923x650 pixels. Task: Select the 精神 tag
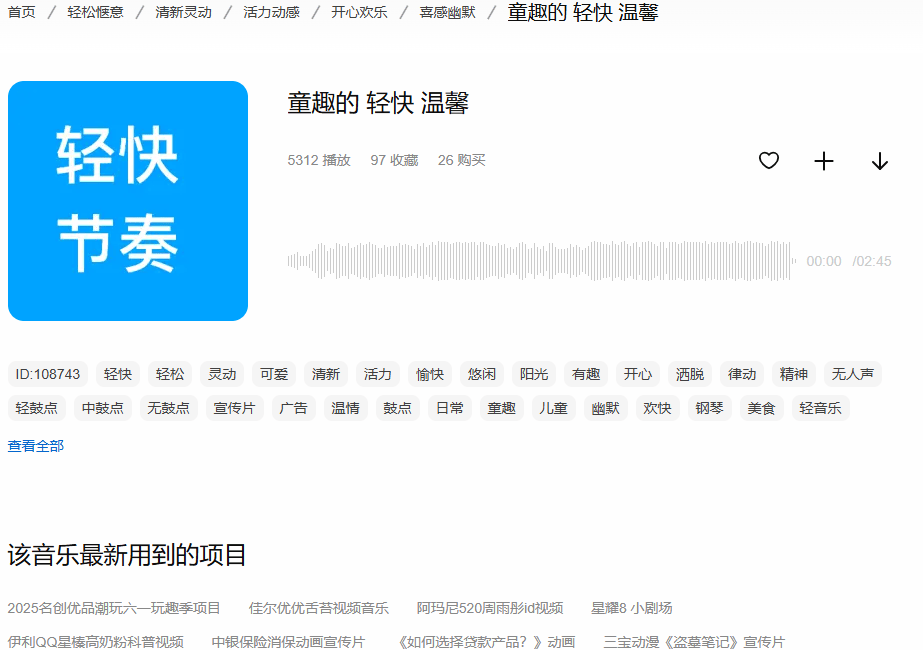793,374
